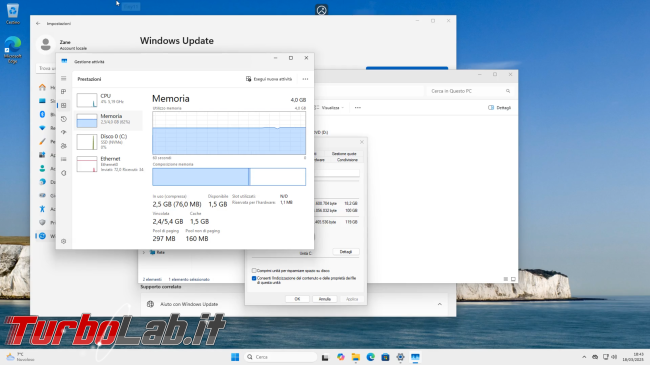
Task: Open Users icon in Task Manager sidebar
Action: click(x=63, y=146)
